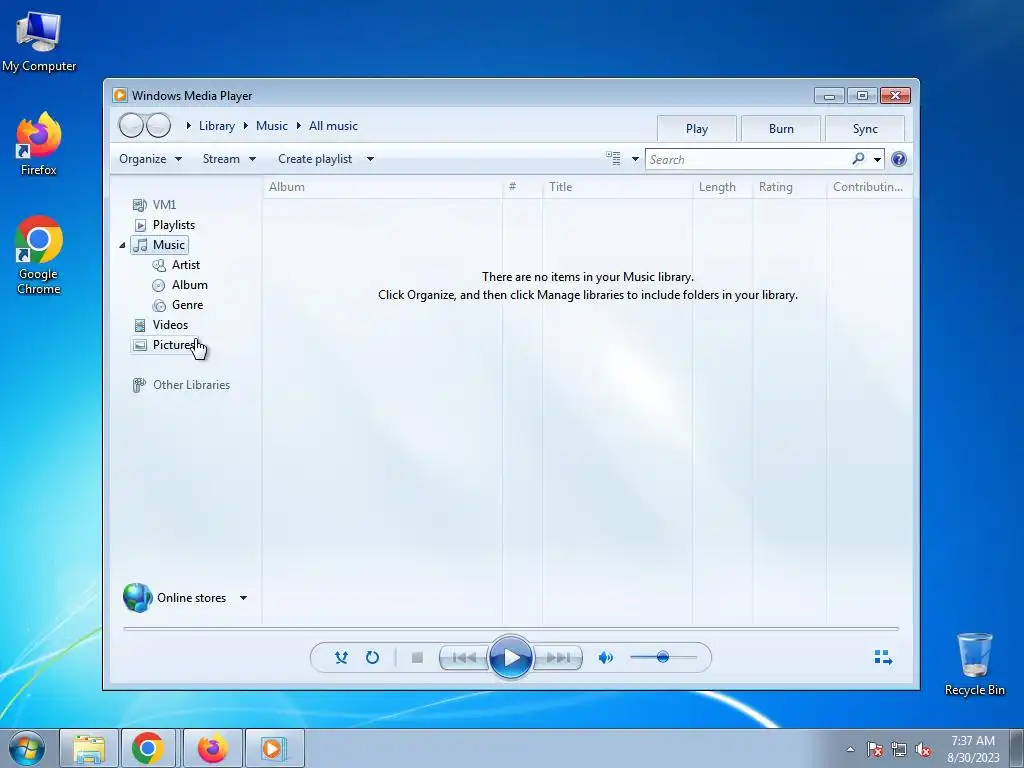The width and height of the screenshot is (1024, 768).
Task: Click Music in the breadcrumb
Action: click(x=272, y=126)
